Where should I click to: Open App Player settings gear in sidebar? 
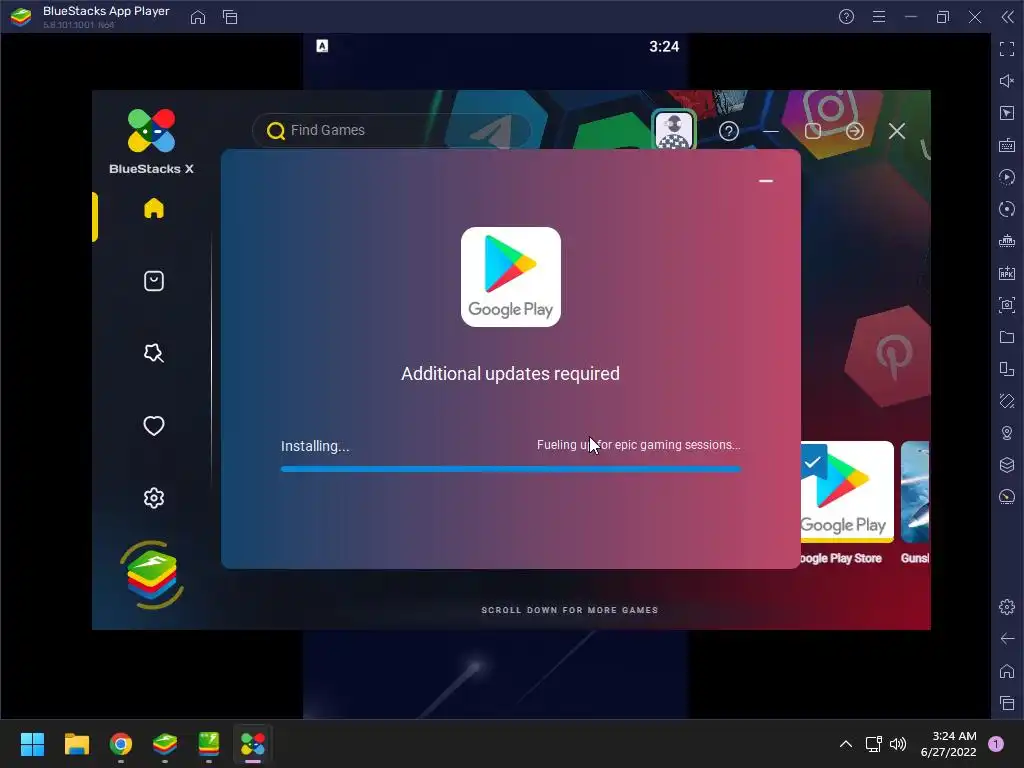tap(1007, 607)
